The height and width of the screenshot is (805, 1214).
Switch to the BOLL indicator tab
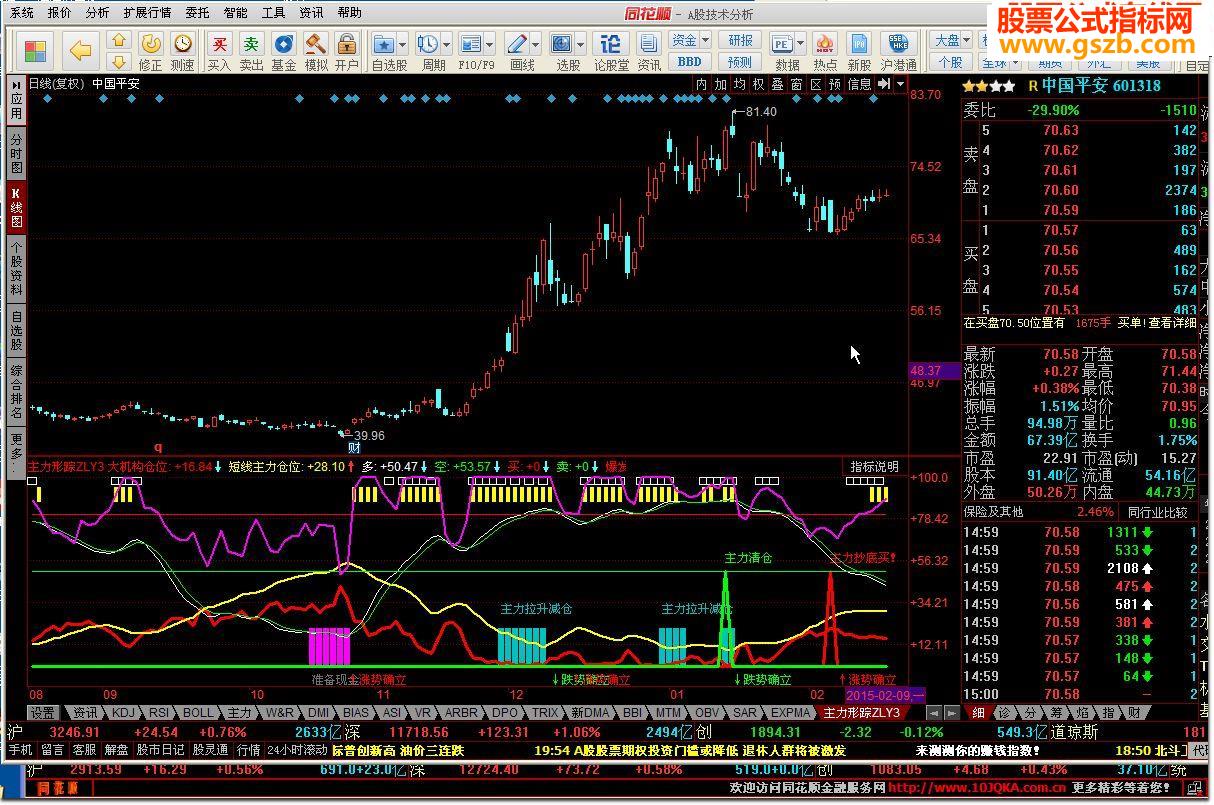point(198,713)
